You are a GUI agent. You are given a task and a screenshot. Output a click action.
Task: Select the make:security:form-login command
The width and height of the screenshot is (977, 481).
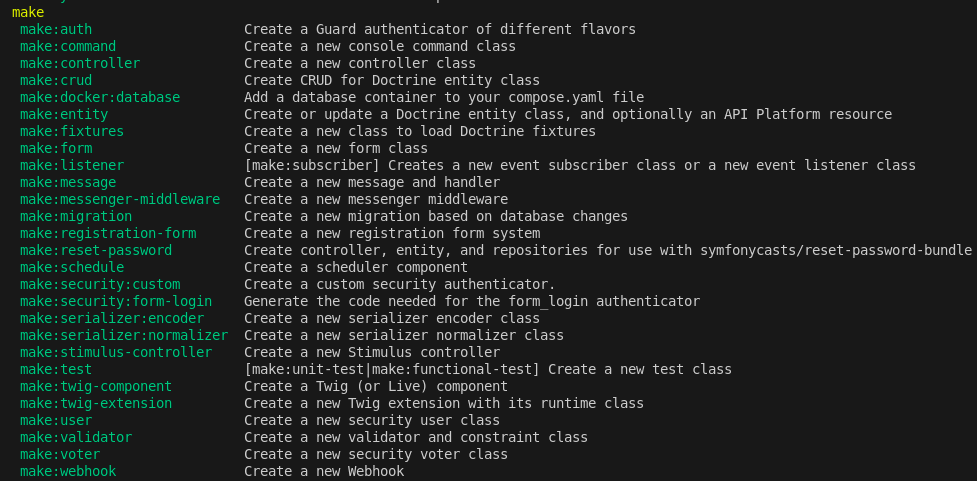pyautogui.click(x=115, y=302)
